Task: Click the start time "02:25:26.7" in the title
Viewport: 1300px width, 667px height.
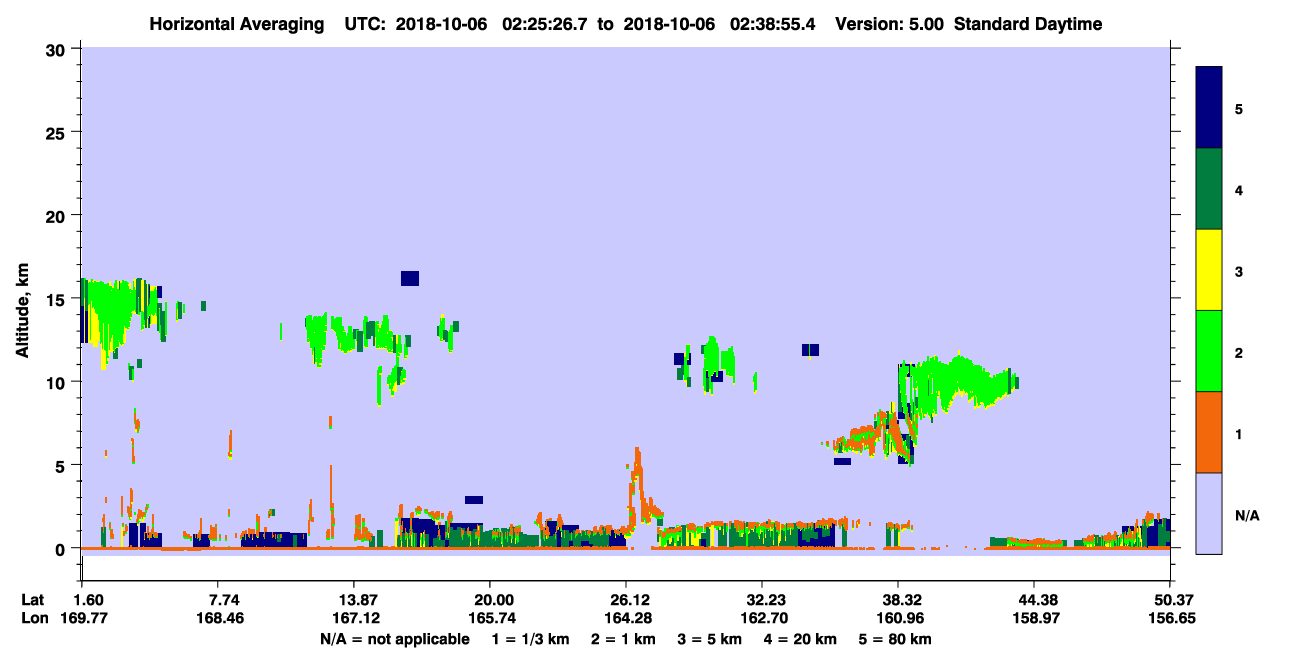Action: click(547, 24)
